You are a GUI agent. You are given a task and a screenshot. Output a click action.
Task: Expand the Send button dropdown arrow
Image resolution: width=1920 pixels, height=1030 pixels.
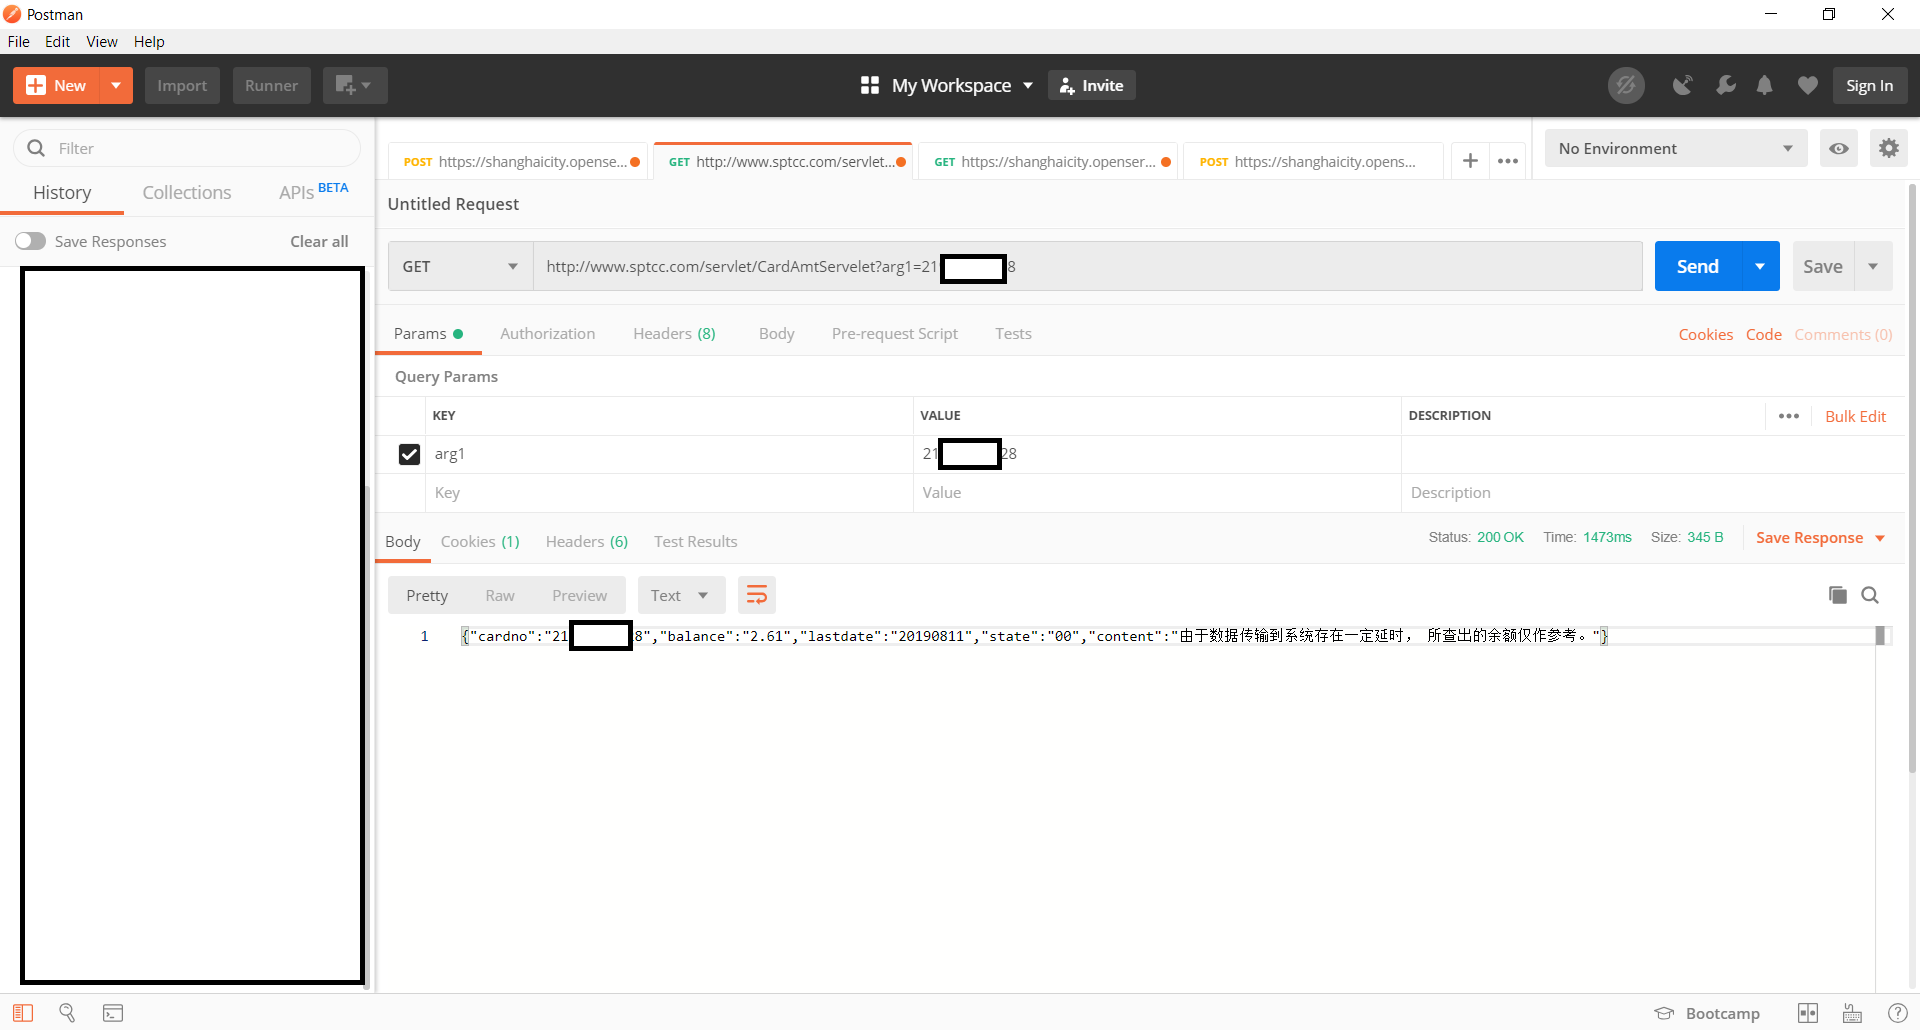[1760, 267]
